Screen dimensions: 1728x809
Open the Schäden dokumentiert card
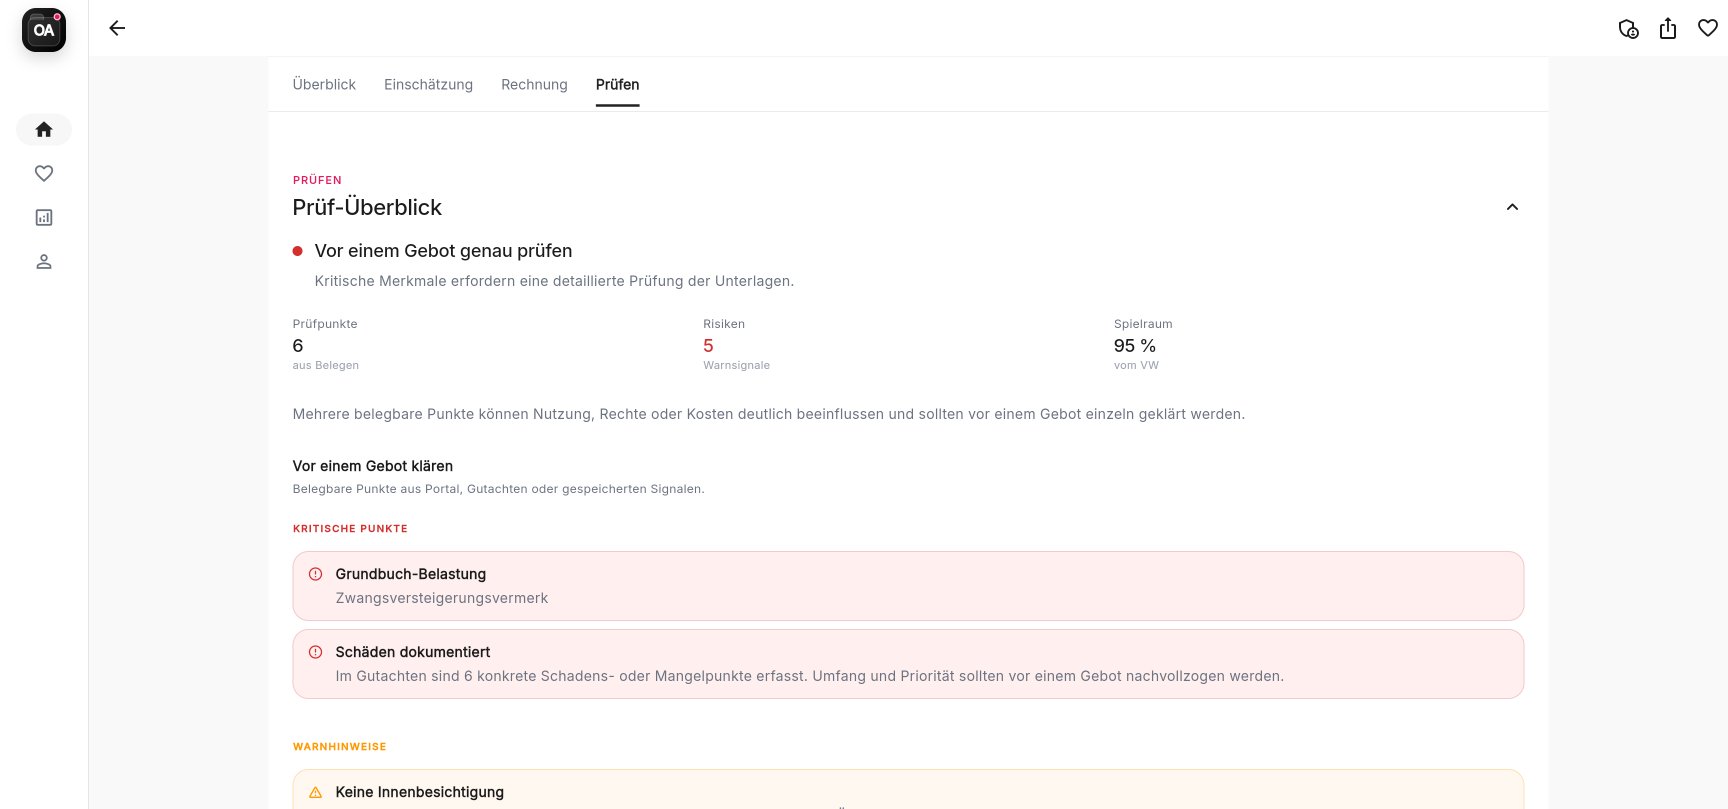click(907, 664)
